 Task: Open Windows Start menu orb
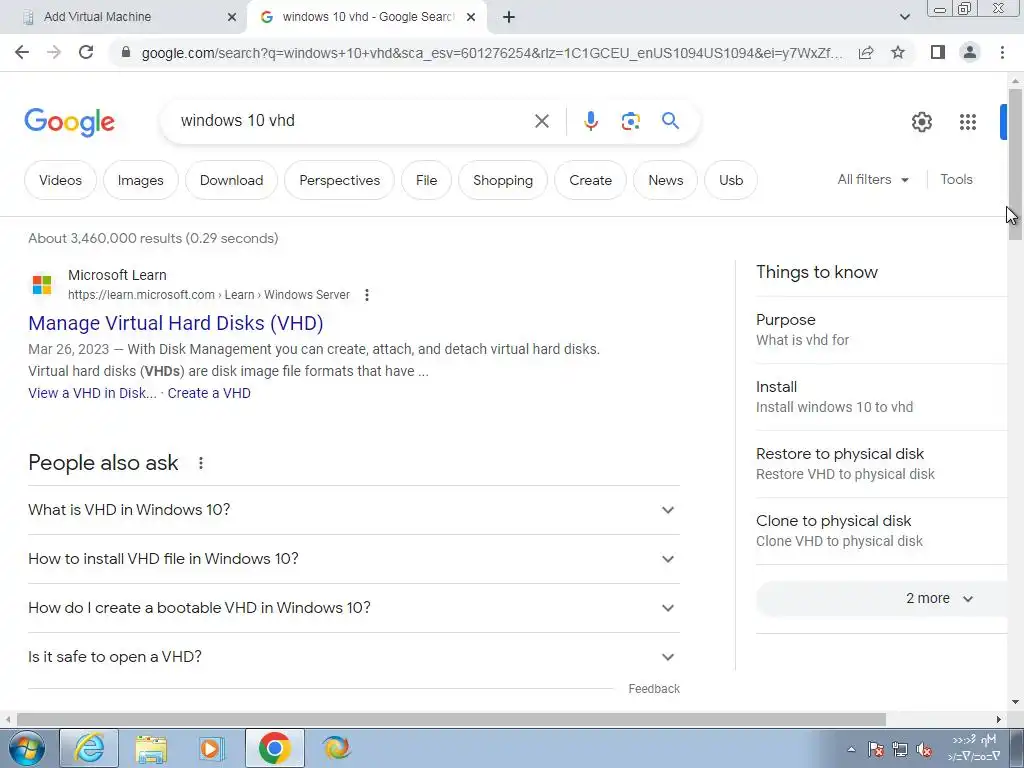pos(26,748)
